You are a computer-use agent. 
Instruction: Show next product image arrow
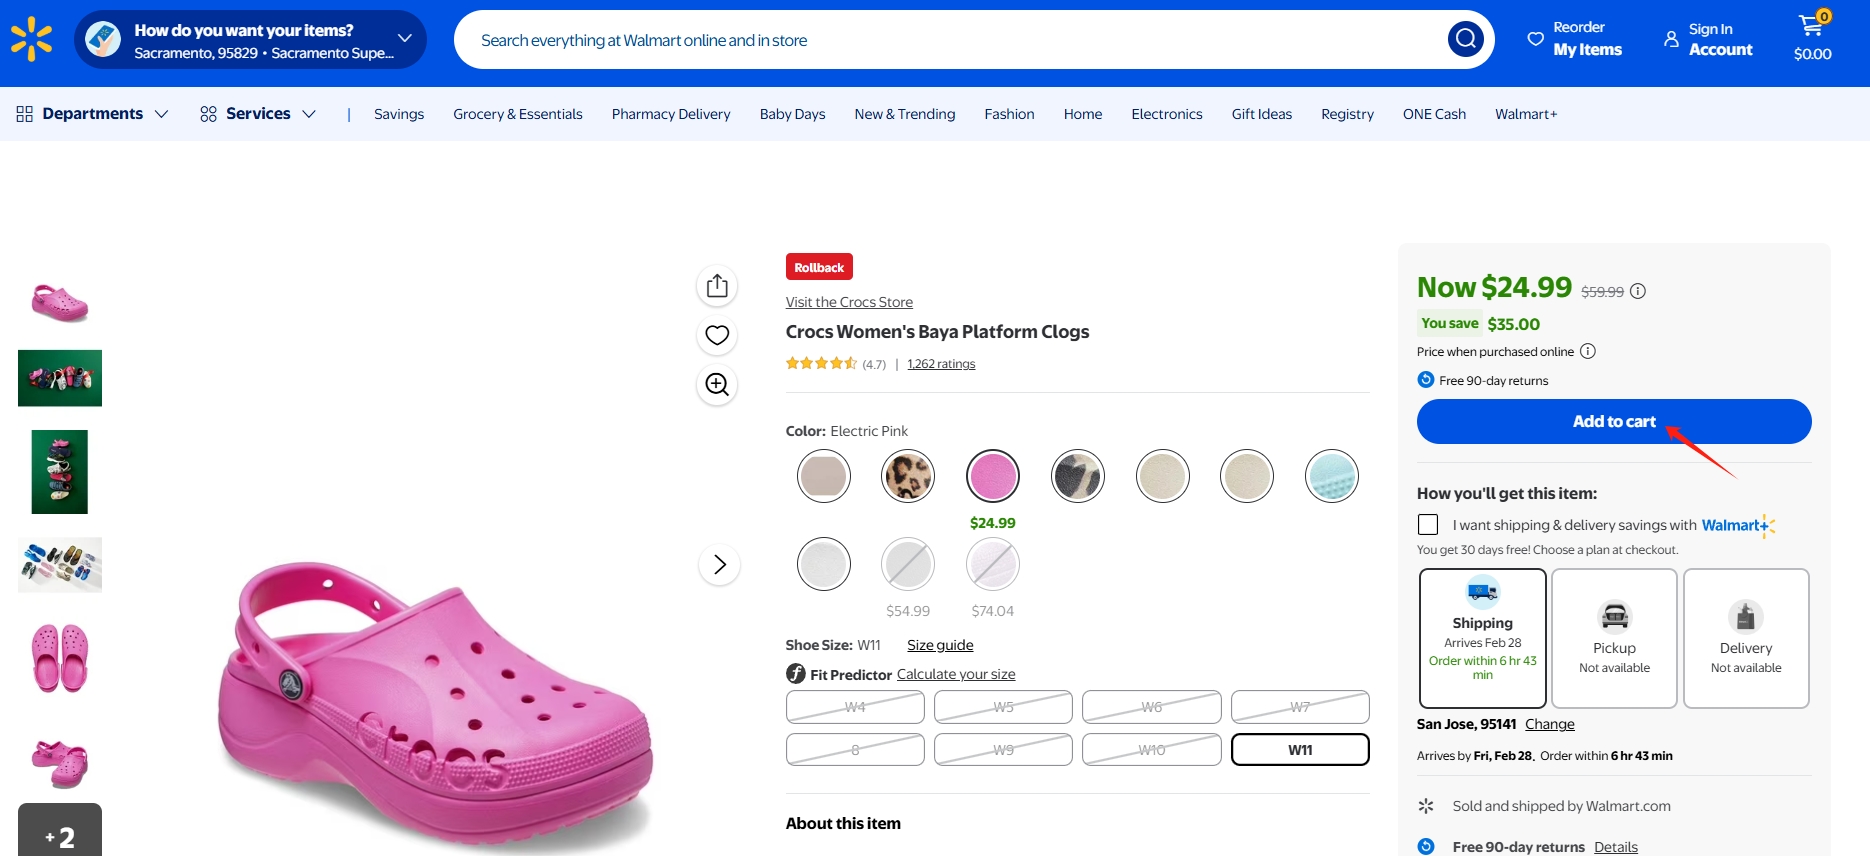[x=719, y=565]
